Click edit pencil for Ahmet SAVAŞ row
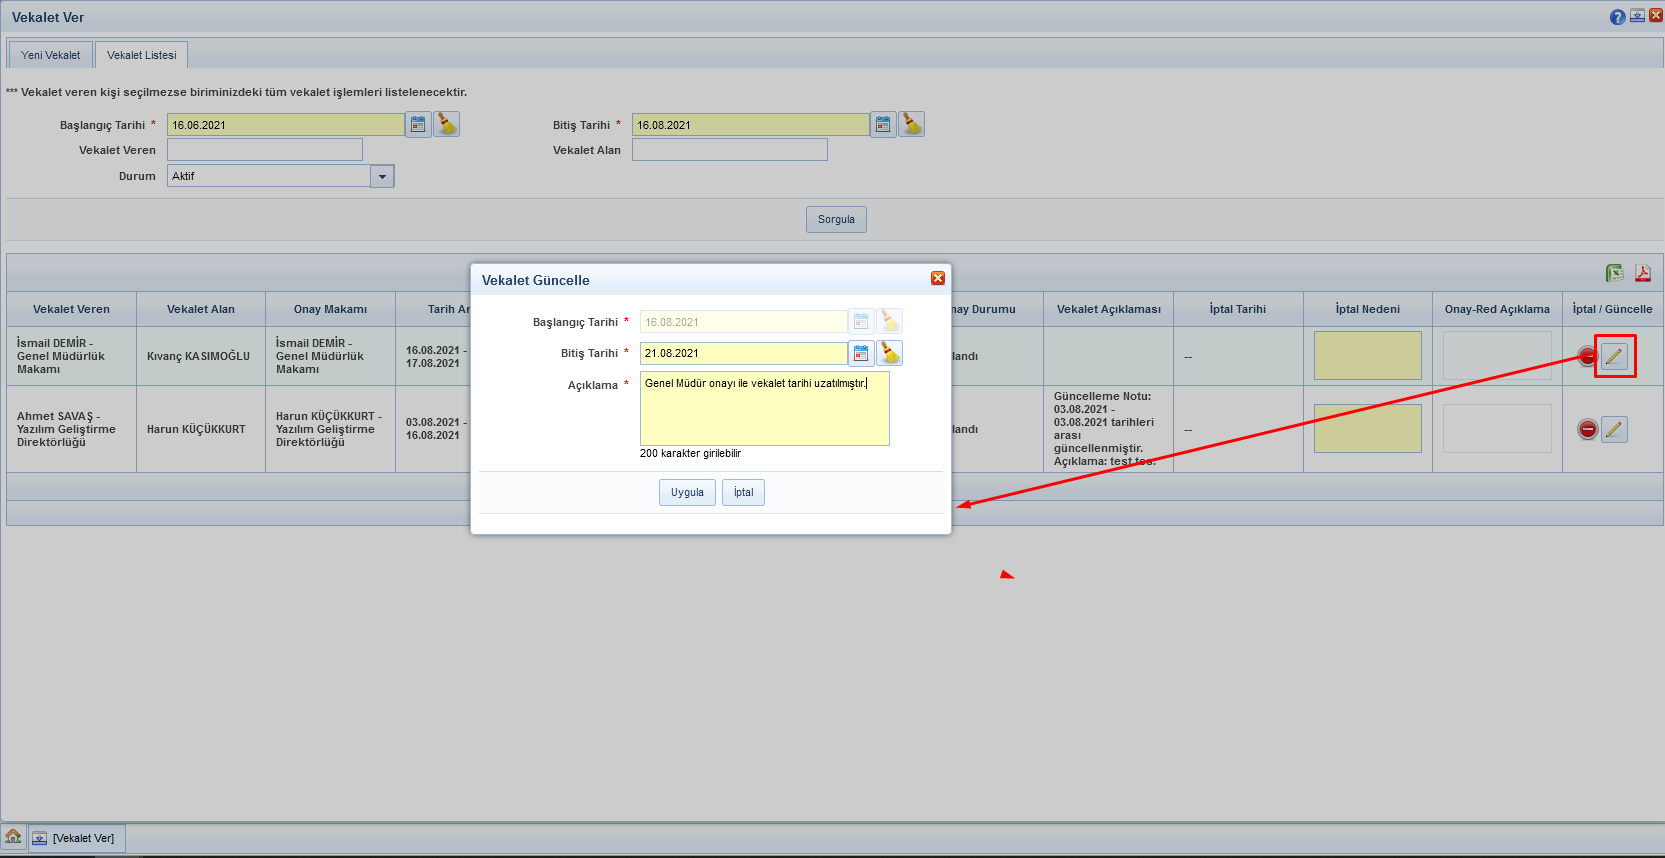Screen dimensions: 1665x858 [1614, 430]
